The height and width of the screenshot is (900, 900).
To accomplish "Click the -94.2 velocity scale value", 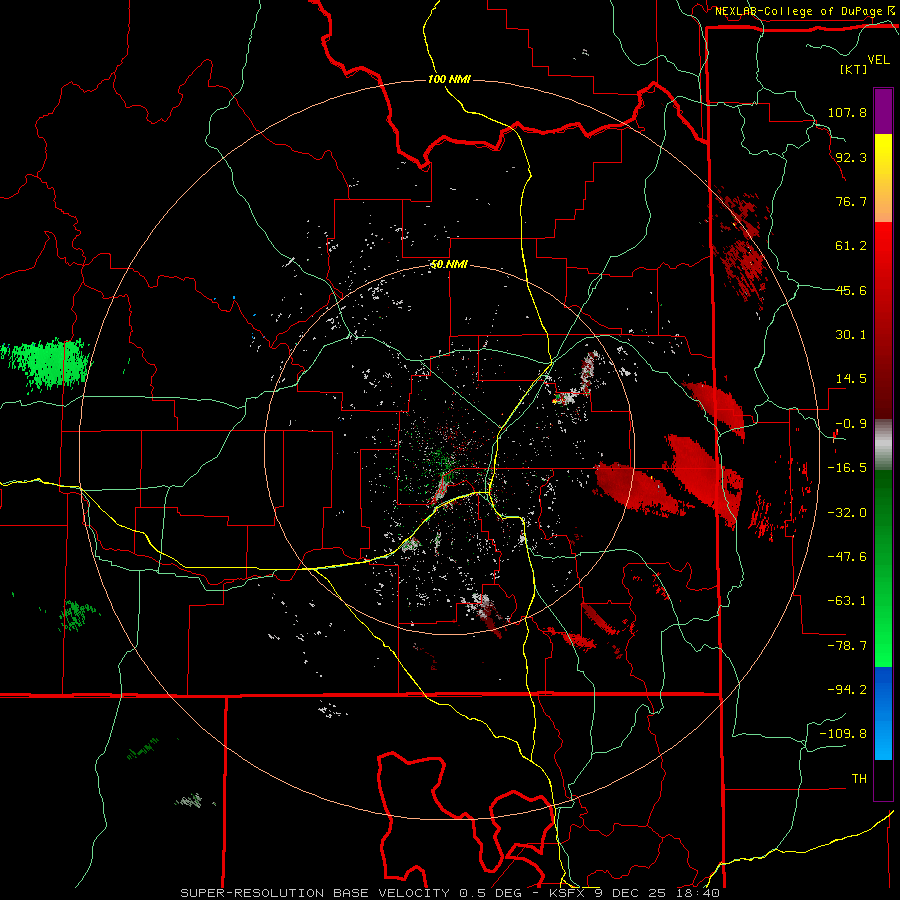I will pyautogui.click(x=847, y=690).
